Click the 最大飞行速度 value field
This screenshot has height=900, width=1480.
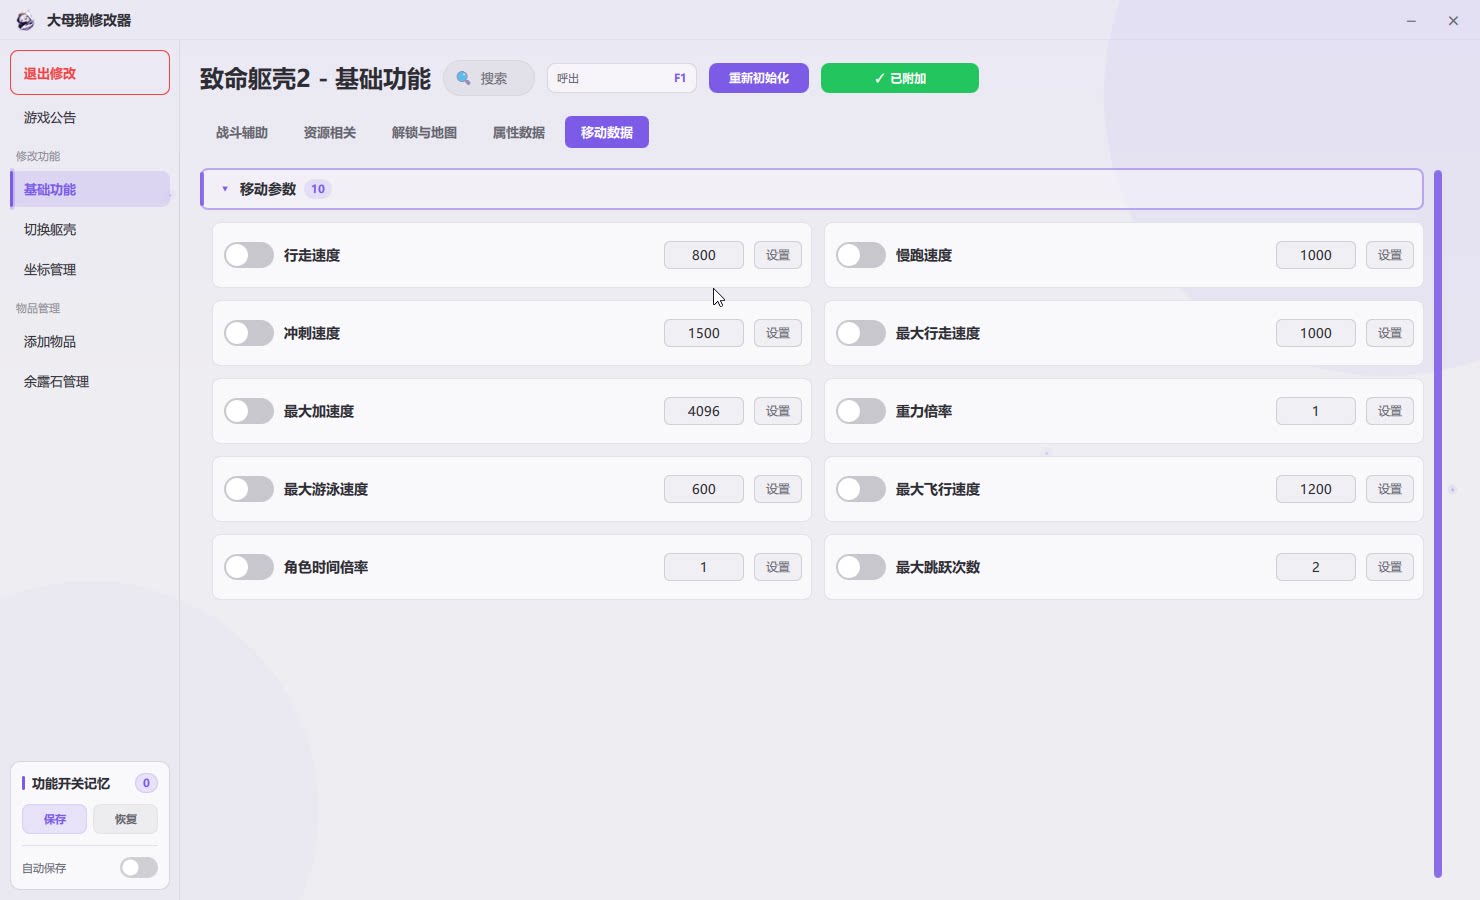pyautogui.click(x=1316, y=489)
